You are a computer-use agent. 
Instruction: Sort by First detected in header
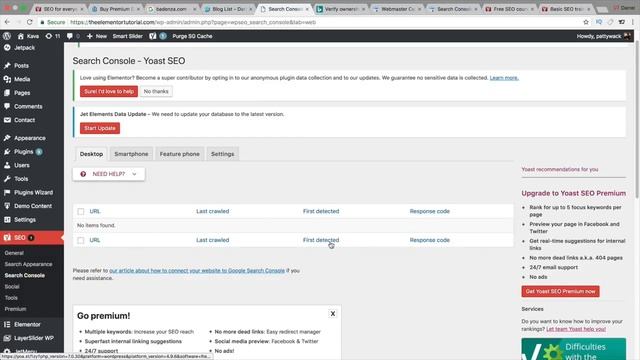321,211
